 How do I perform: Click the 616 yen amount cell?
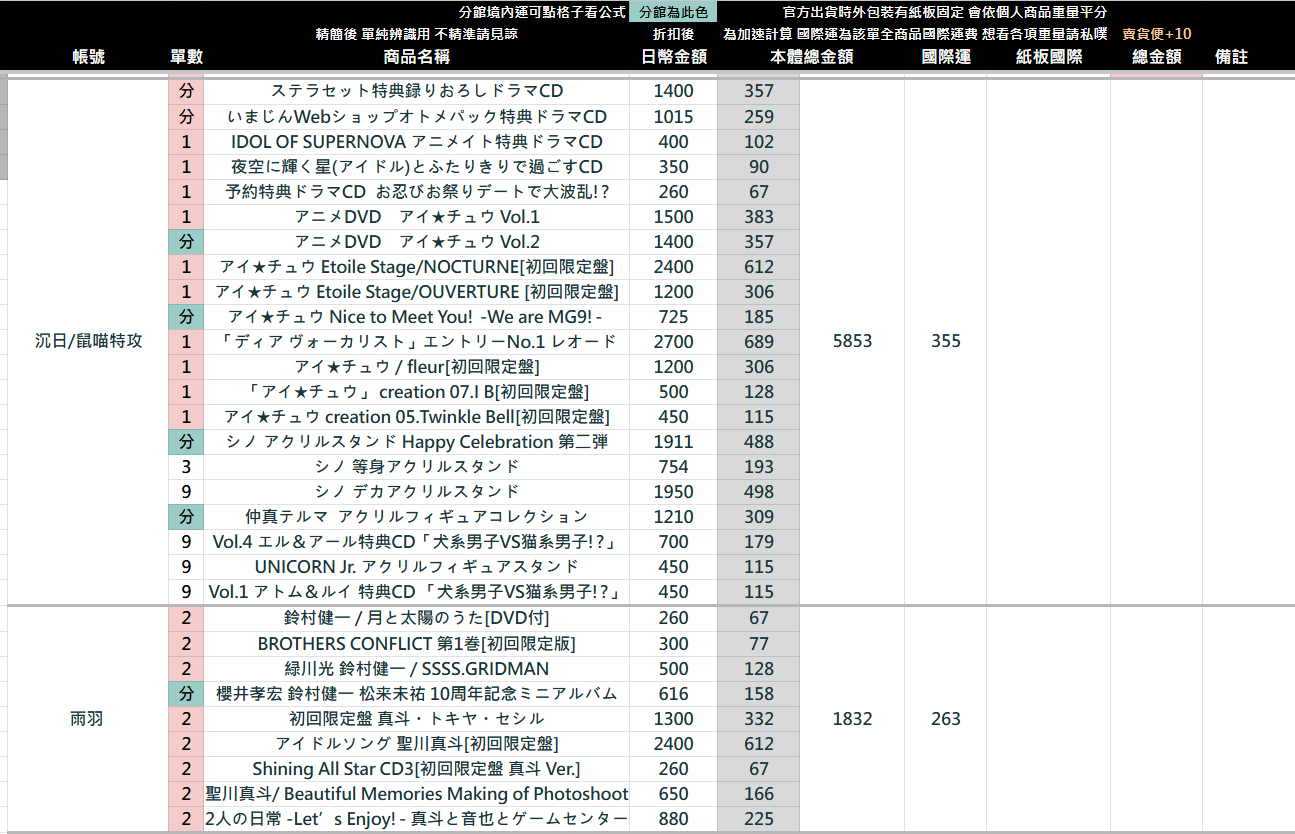(673, 694)
